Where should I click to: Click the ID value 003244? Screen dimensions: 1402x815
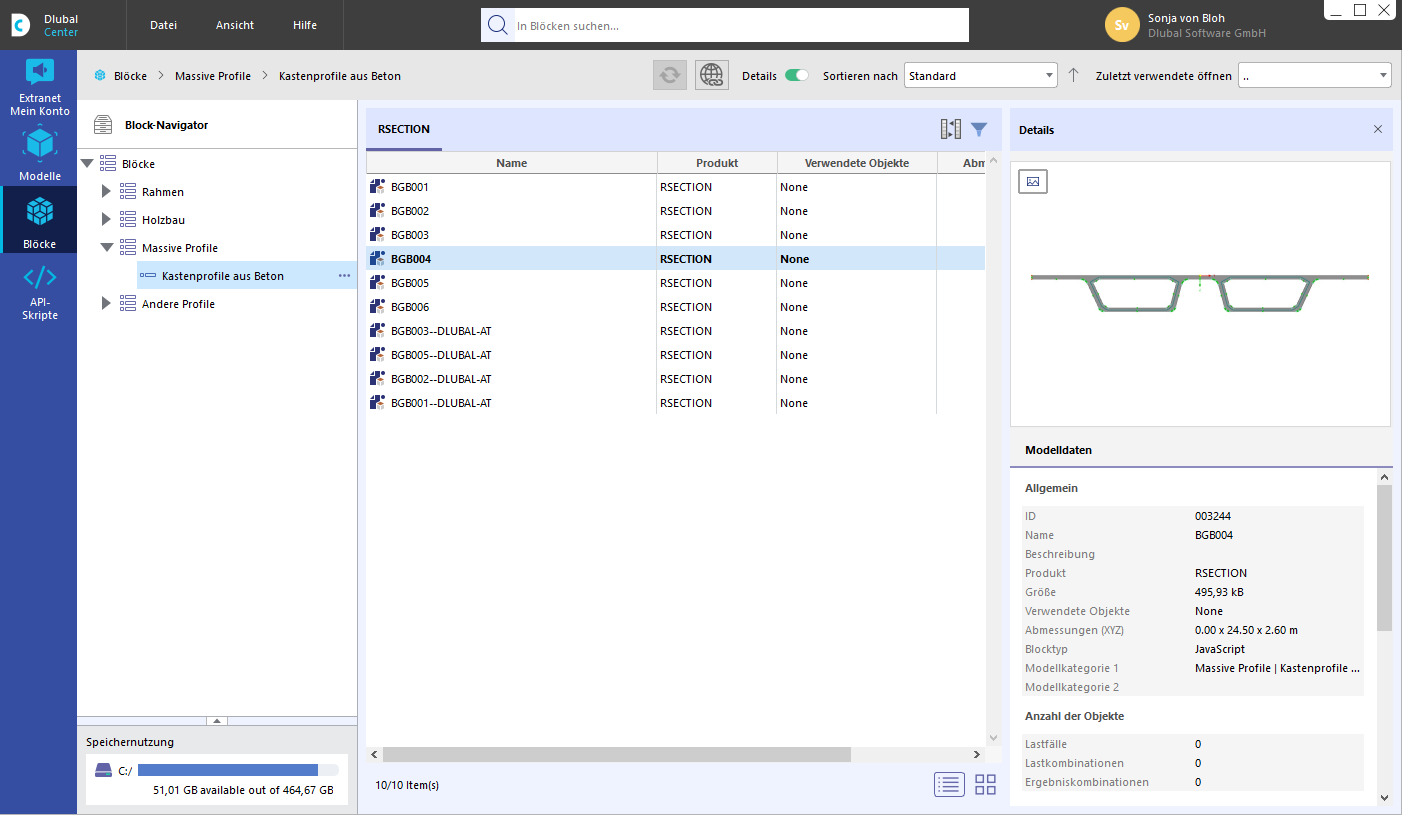[x=1212, y=516]
